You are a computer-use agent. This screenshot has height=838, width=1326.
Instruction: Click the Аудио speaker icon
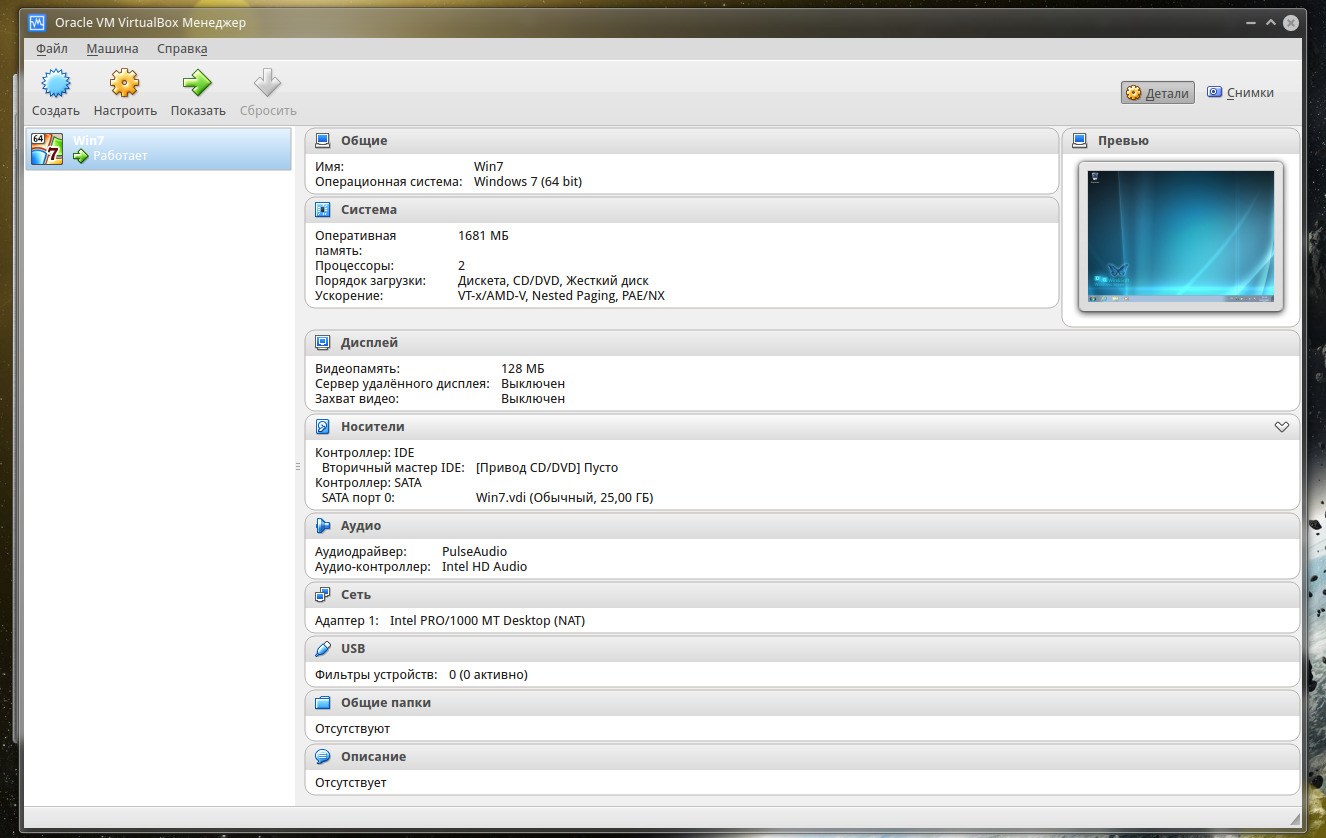(x=323, y=526)
